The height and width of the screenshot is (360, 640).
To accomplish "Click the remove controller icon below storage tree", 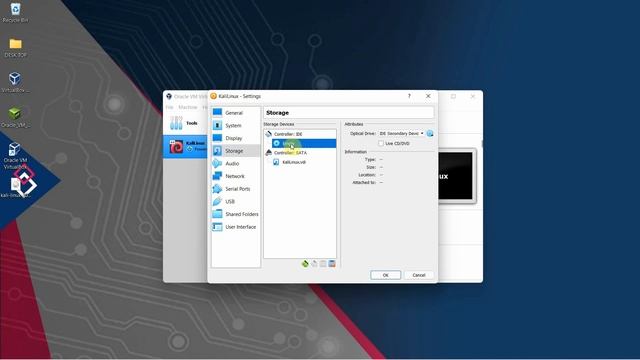I will tap(314, 264).
